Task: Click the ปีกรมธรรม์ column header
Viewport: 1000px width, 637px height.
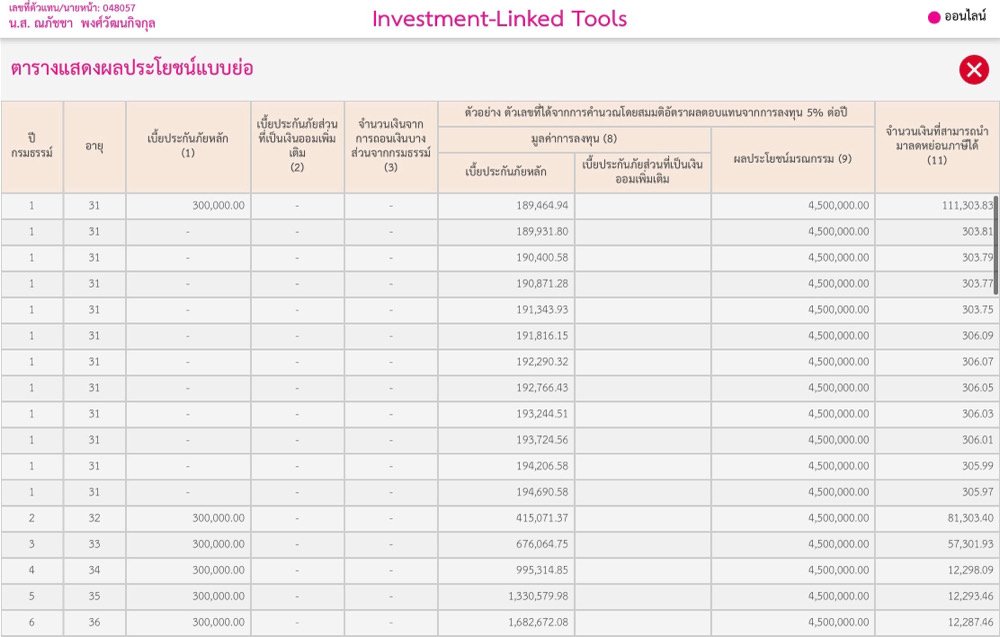Action: point(31,146)
